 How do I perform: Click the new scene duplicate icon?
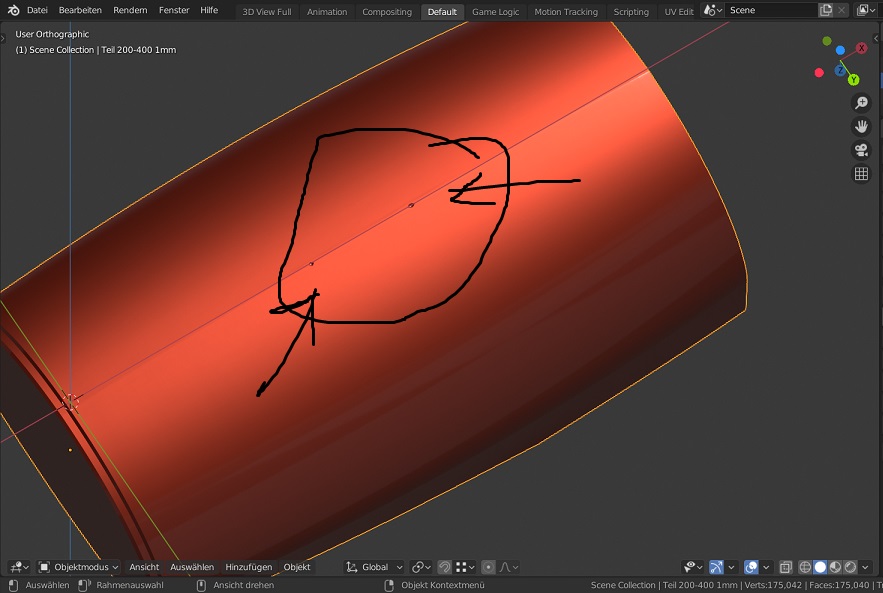pos(825,11)
